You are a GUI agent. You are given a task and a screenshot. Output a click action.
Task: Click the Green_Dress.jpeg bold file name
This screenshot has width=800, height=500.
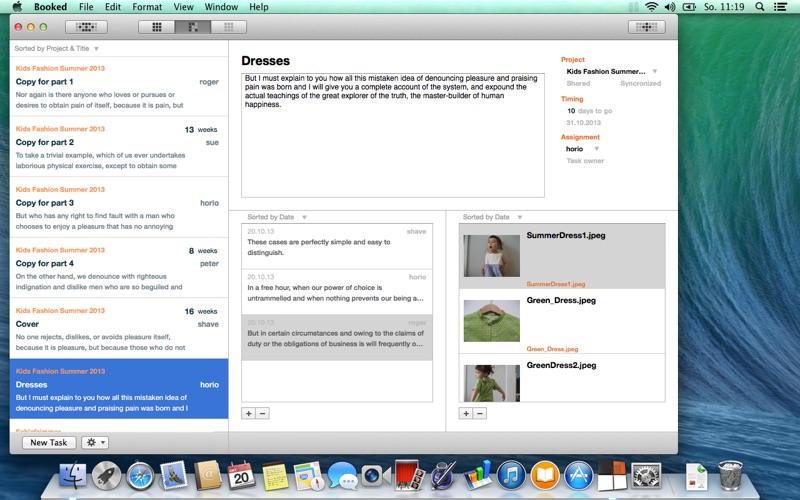click(x=561, y=301)
